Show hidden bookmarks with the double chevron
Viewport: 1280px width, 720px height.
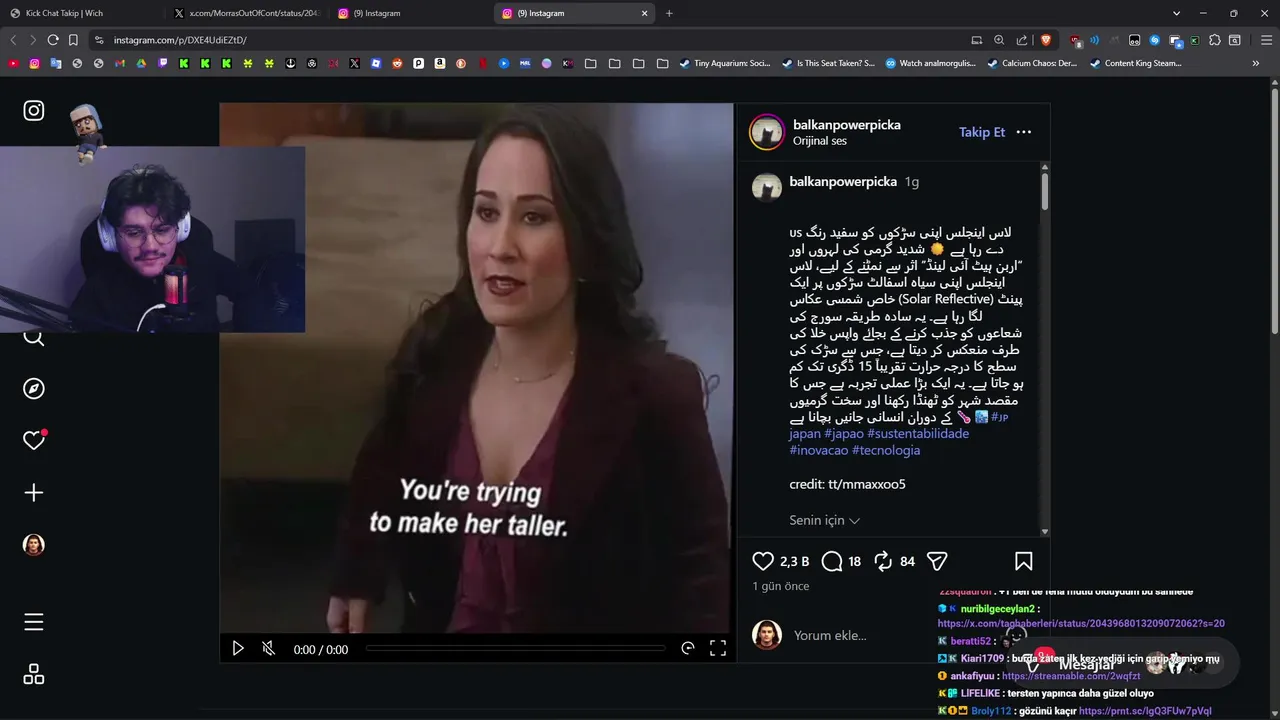(1256, 63)
